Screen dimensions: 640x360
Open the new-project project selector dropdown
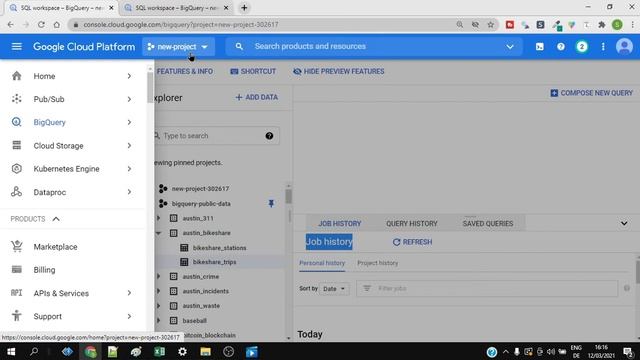tap(178, 47)
